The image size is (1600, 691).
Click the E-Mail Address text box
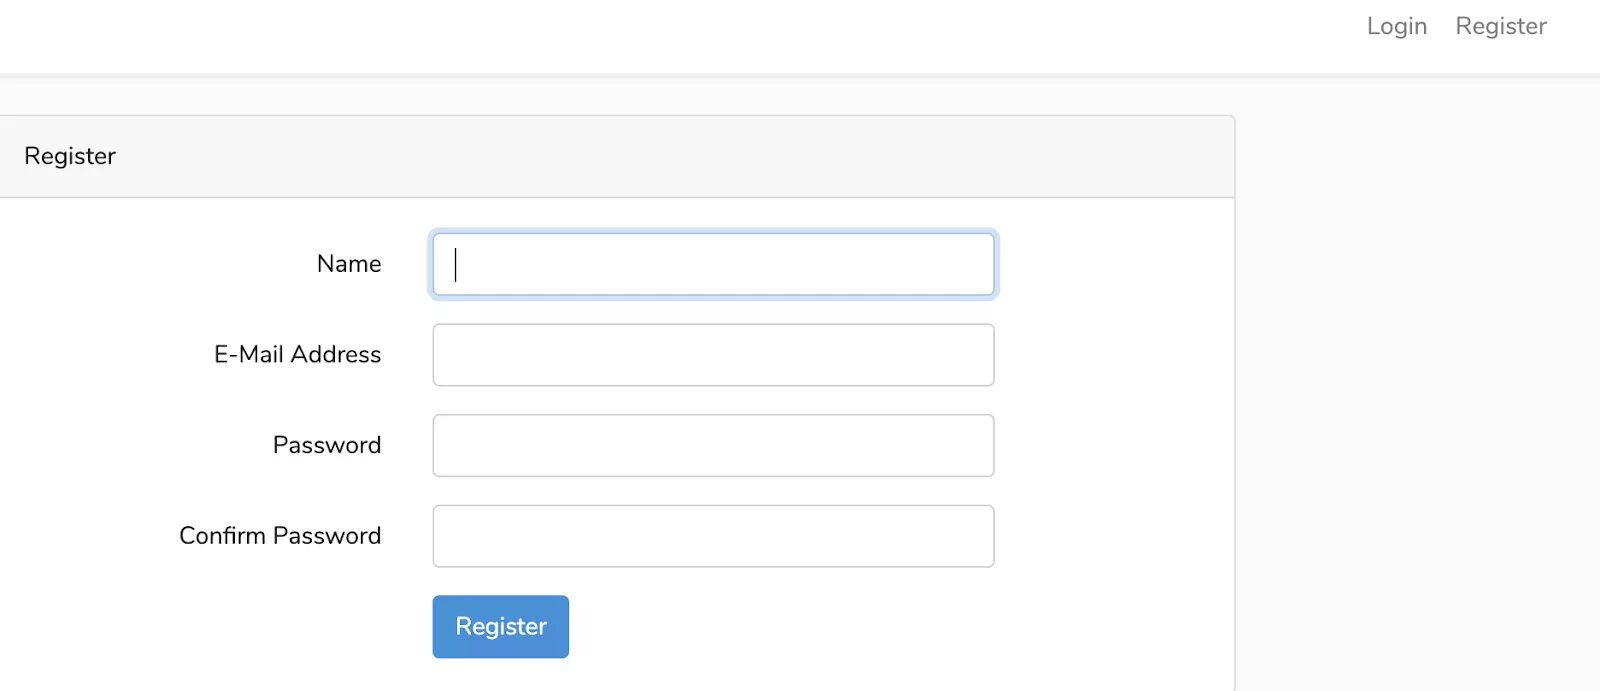[x=713, y=355]
